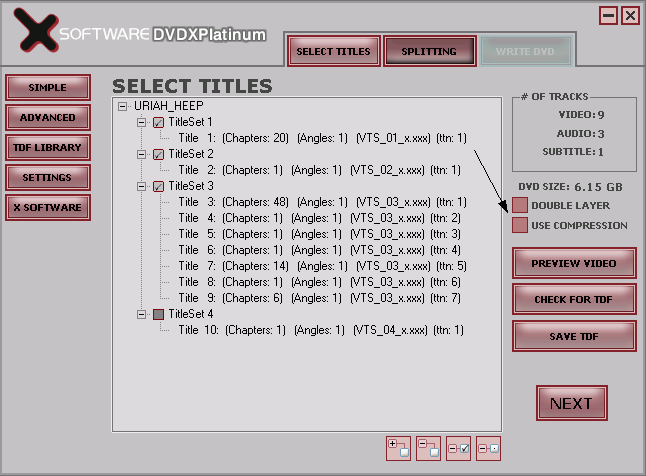The width and height of the screenshot is (646, 476).
Task: Close the DVDXPlatinum window
Action: pyautogui.click(x=630, y=16)
